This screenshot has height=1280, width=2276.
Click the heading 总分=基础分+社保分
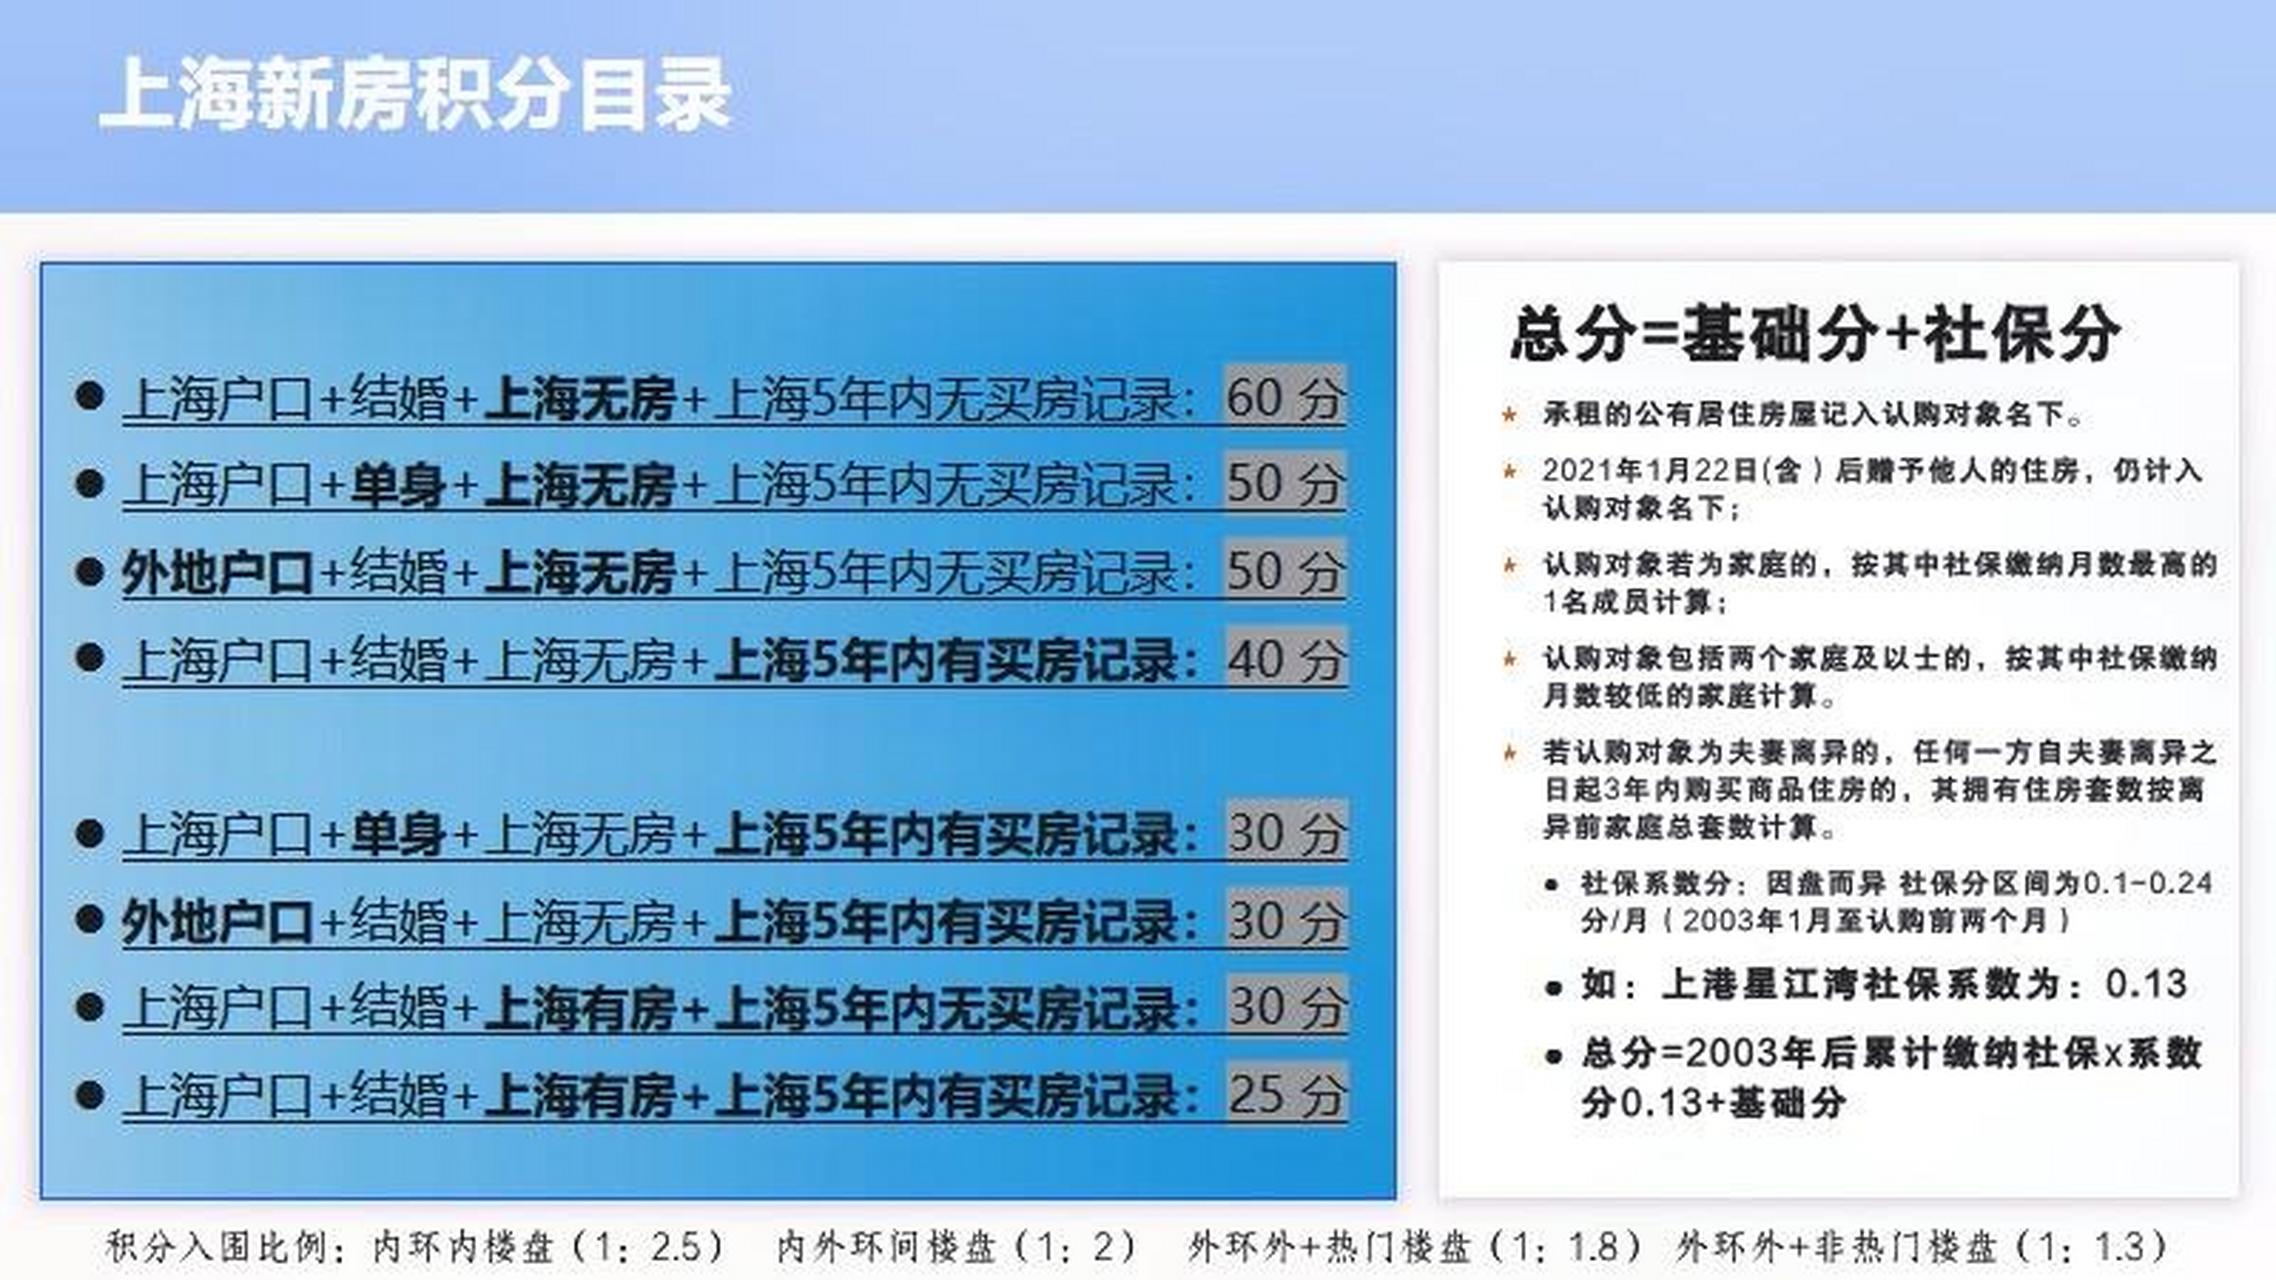1815,333
